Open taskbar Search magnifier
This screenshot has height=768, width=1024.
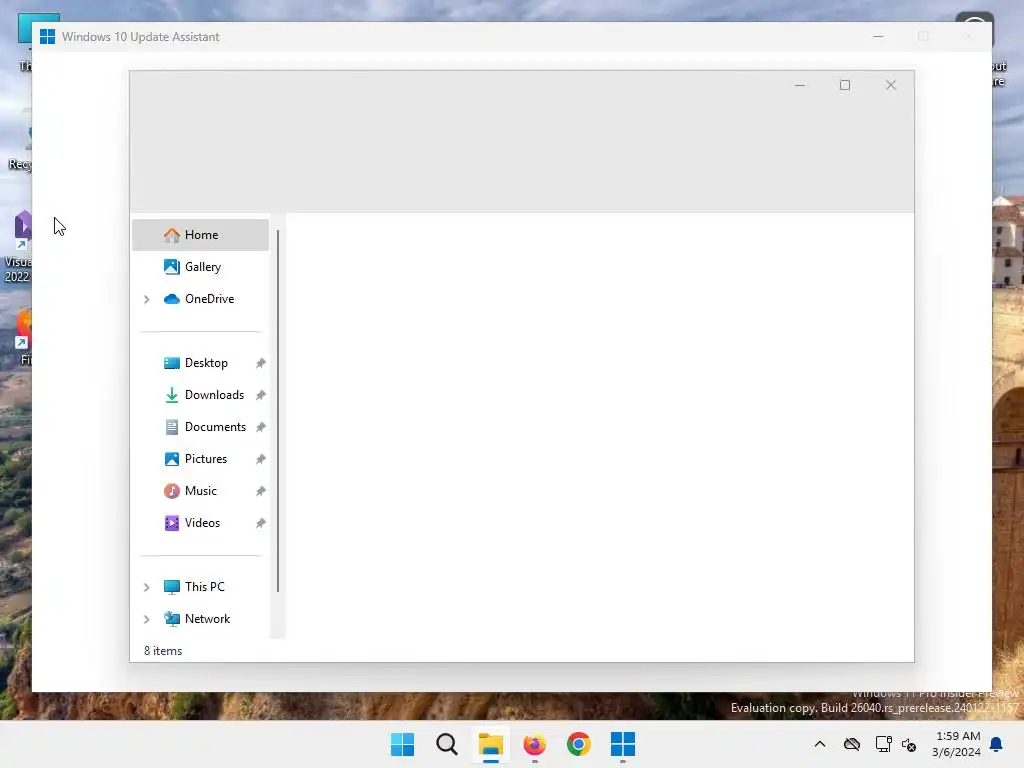point(447,744)
